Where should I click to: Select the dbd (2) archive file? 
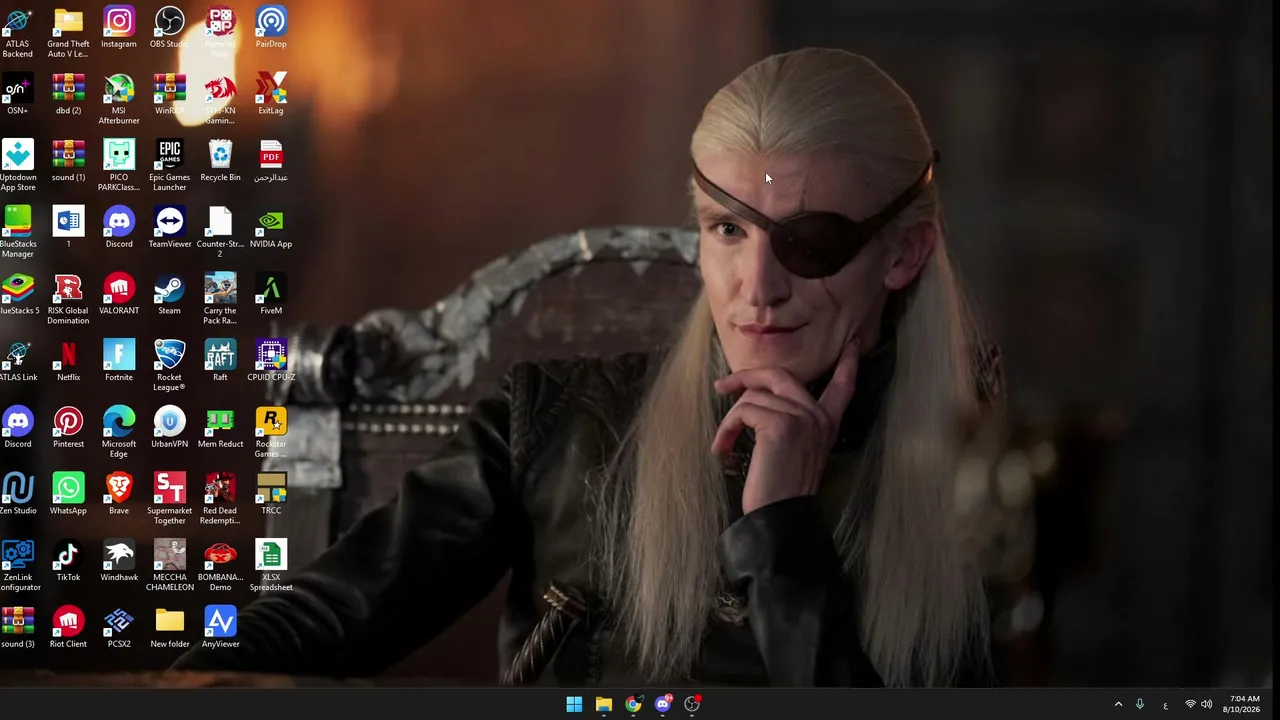pos(68,95)
